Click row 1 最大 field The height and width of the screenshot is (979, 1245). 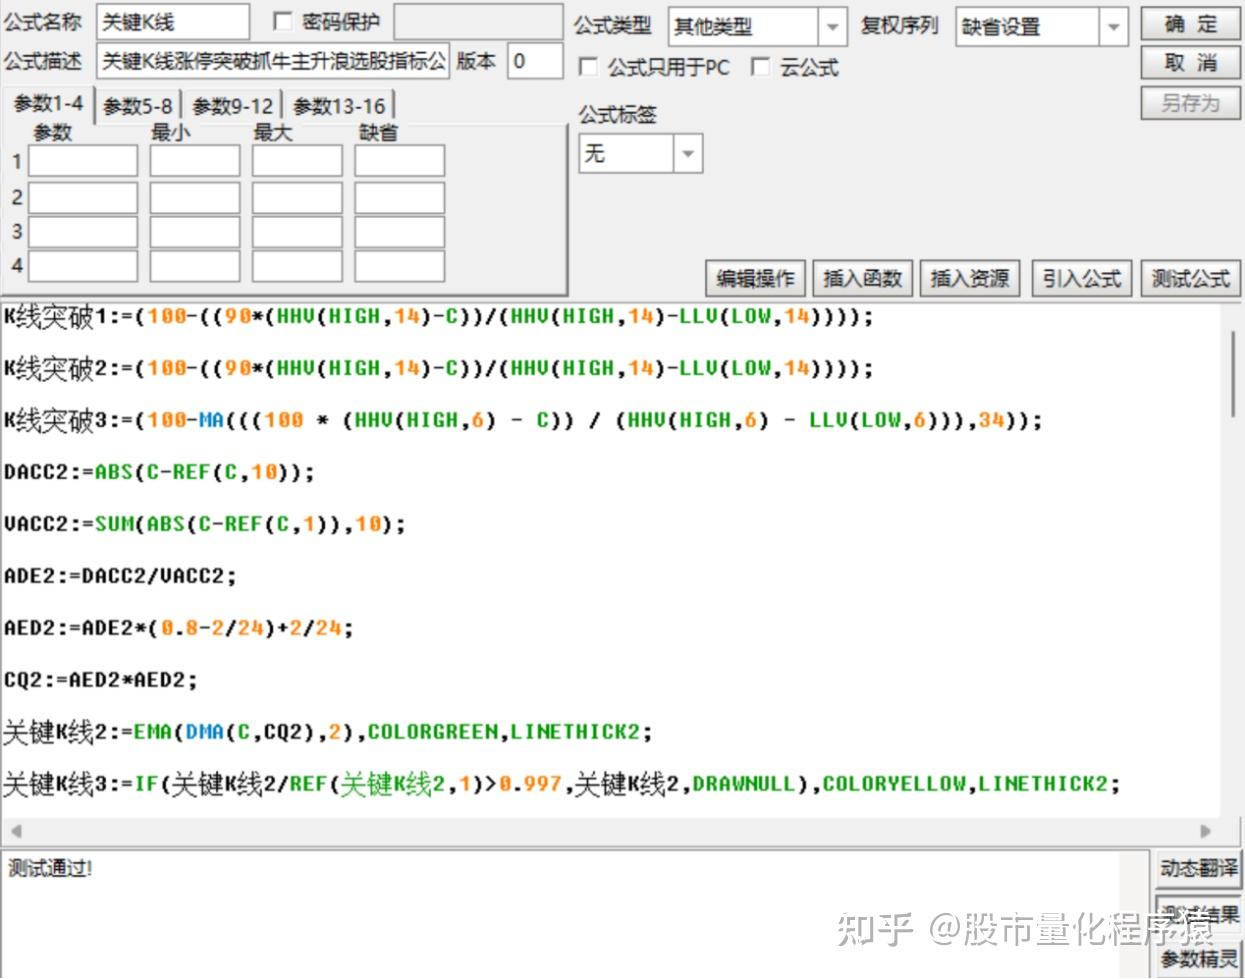pos(297,161)
